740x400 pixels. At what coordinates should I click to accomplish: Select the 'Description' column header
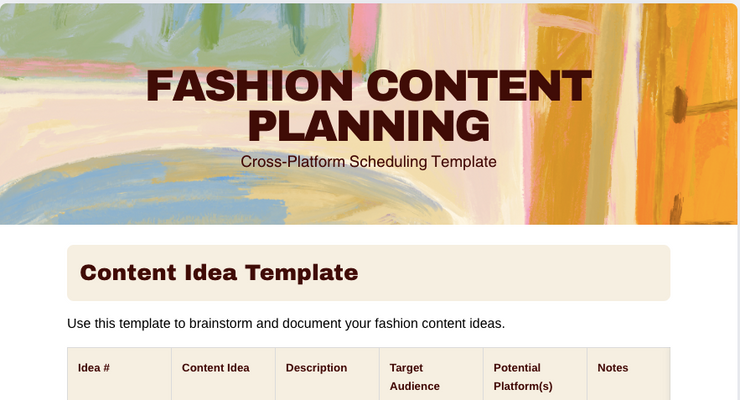pos(316,367)
